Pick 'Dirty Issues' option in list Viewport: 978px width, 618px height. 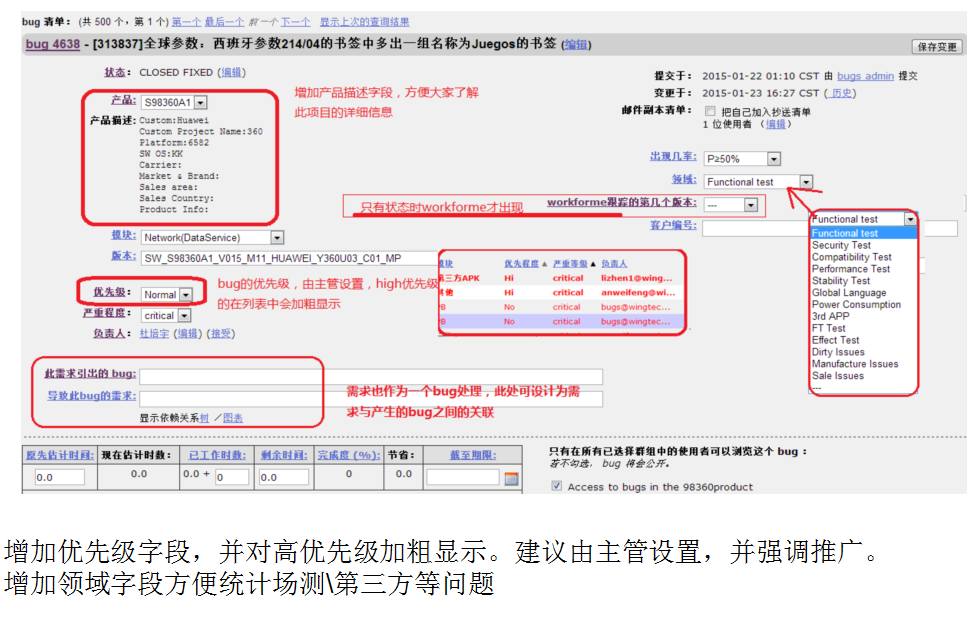[x=838, y=352]
